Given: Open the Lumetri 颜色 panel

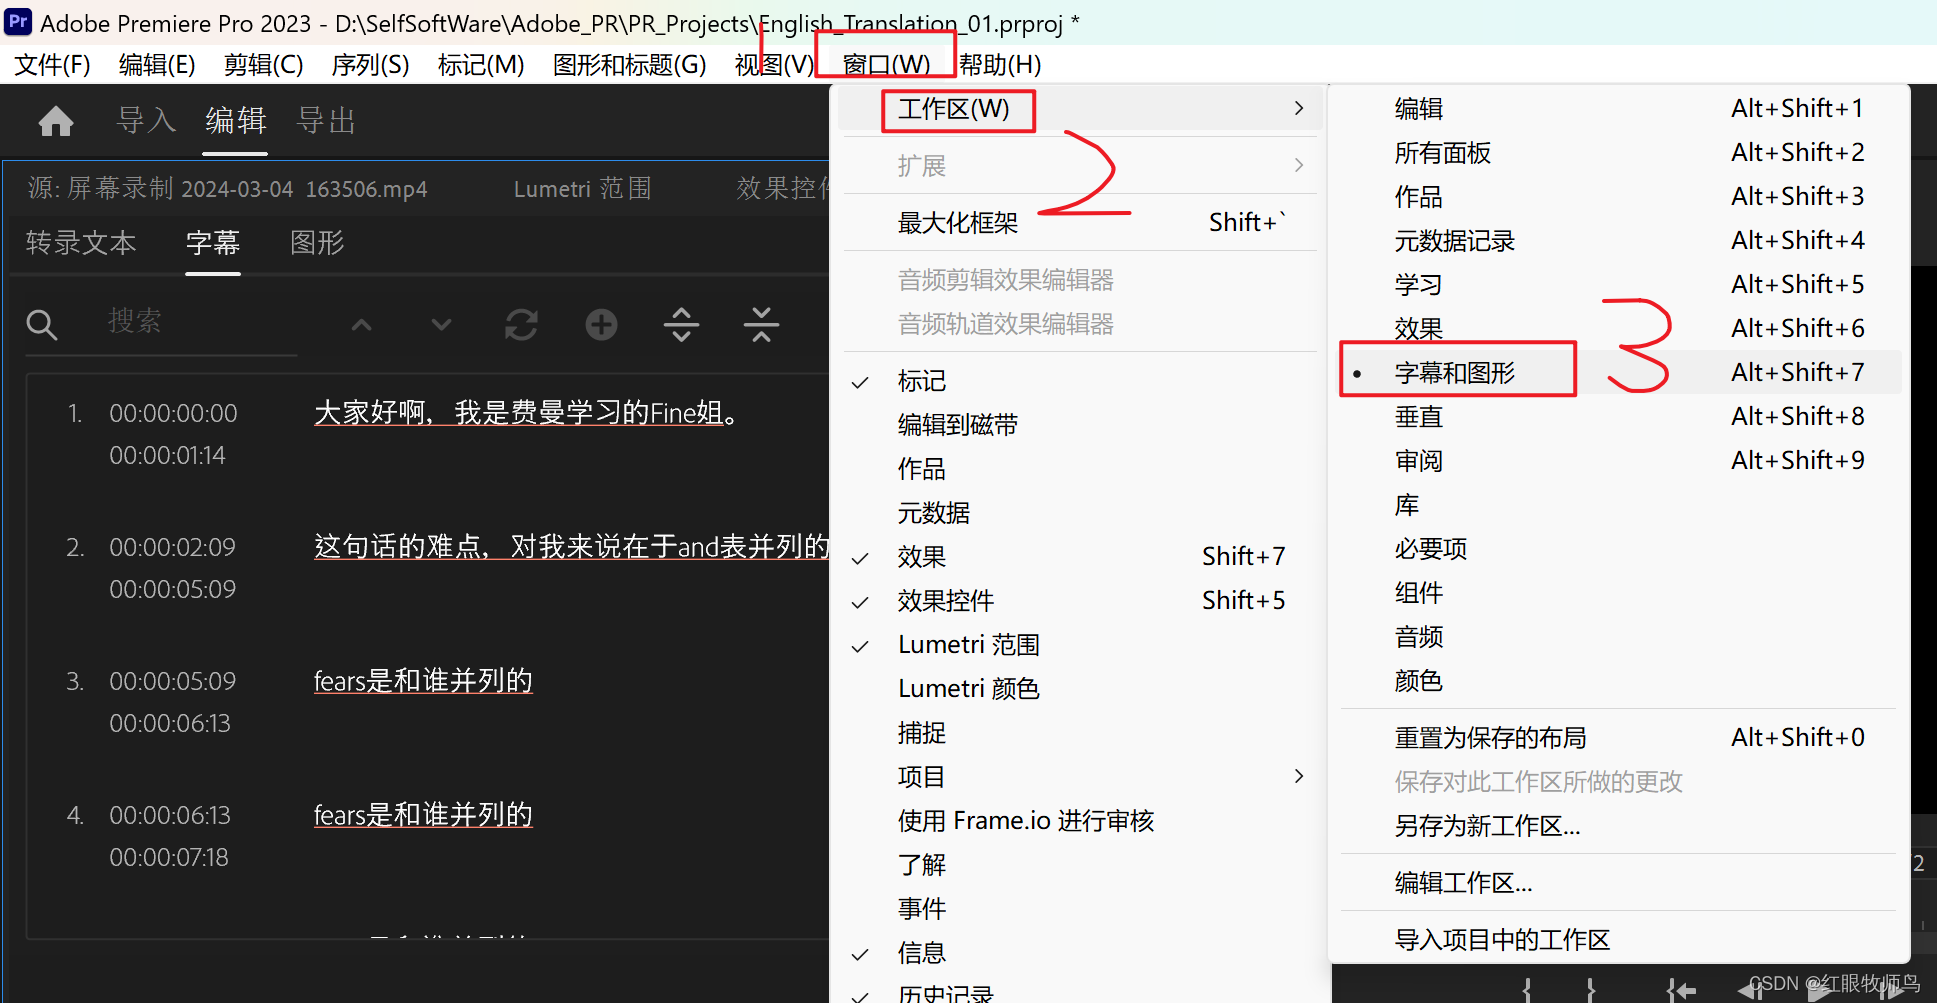Looking at the screenshot, I should 1080,689.
